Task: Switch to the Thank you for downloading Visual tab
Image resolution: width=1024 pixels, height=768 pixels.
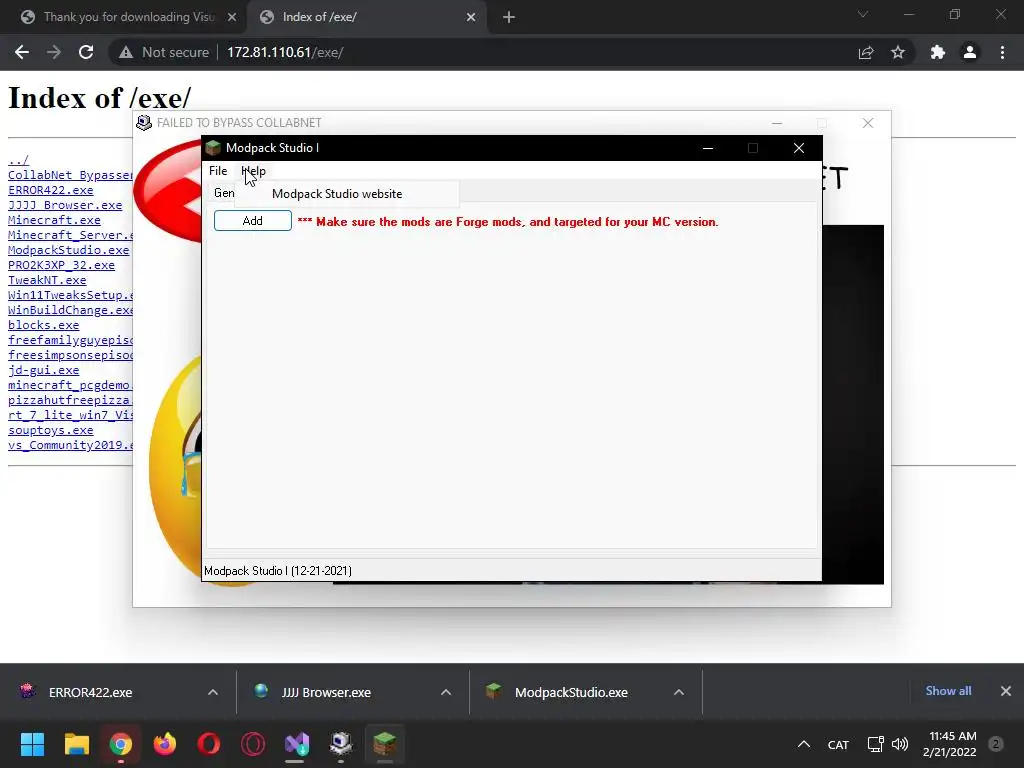Action: [x=123, y=17]
